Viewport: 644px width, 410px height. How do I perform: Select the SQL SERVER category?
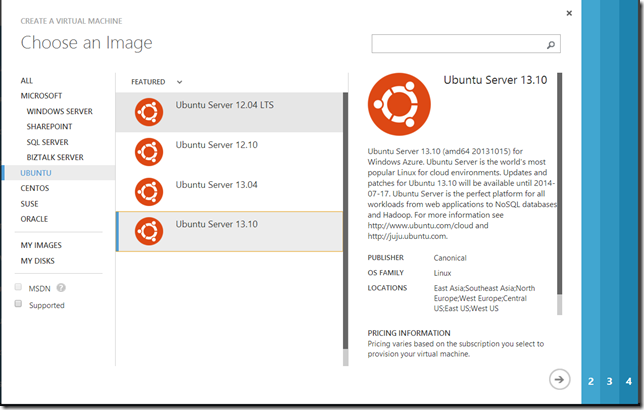(48, 142)
